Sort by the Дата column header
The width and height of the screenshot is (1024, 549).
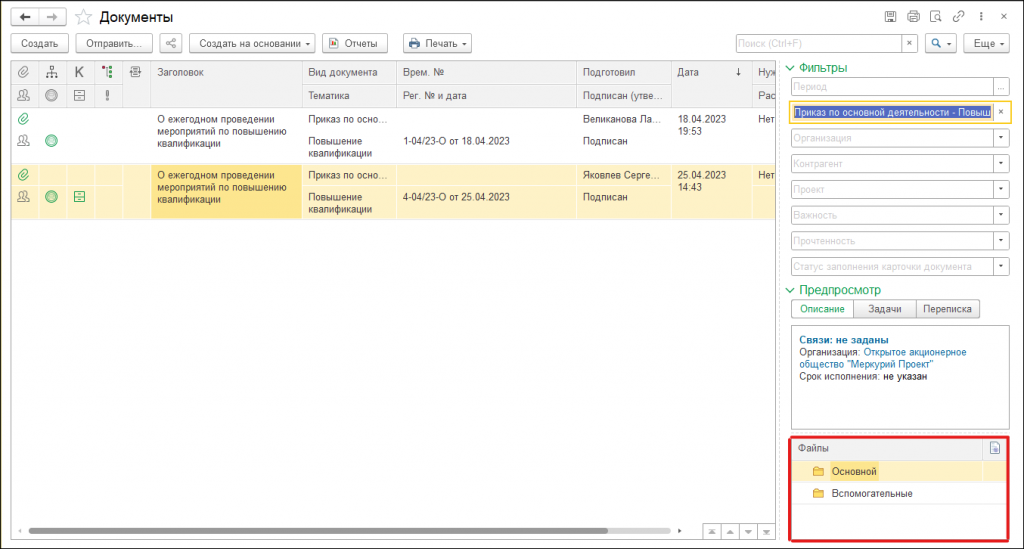tap(711, 72)
